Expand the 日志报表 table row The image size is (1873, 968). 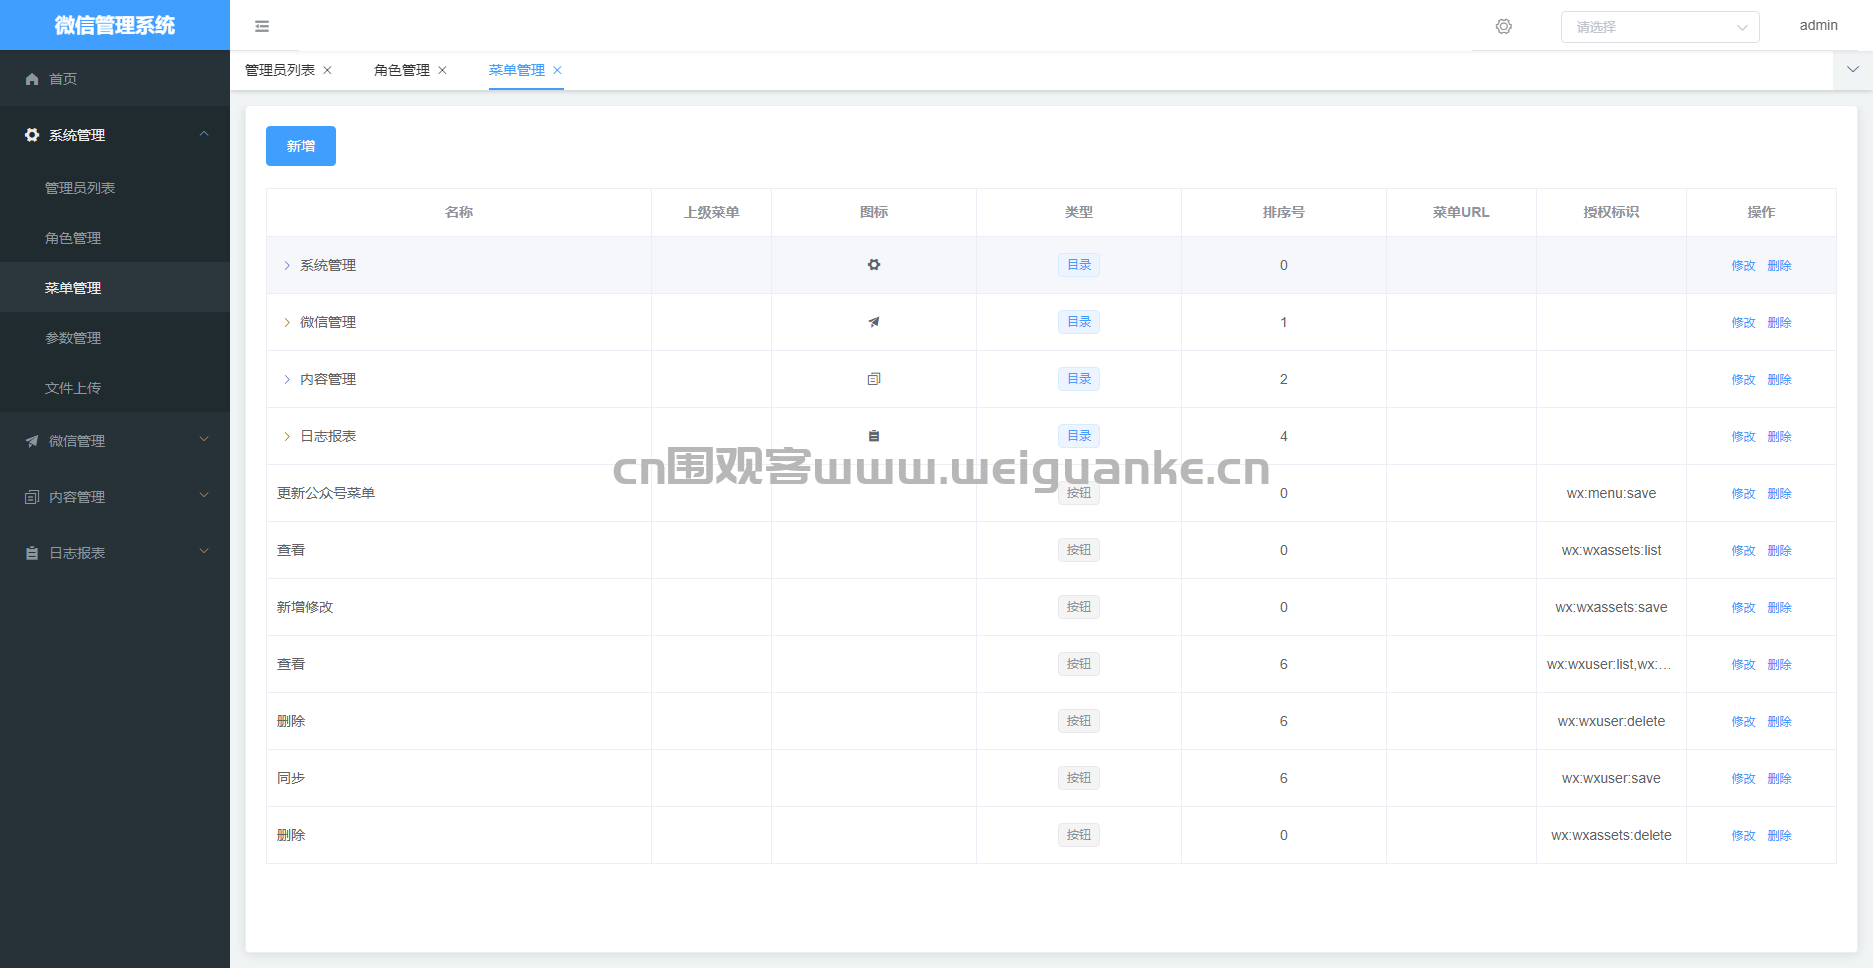(x=287, y=436)
